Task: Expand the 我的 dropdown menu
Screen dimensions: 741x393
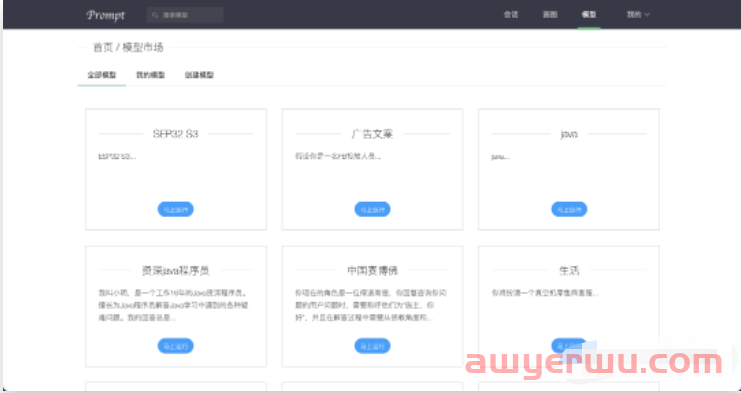Action: click(638, 15)
